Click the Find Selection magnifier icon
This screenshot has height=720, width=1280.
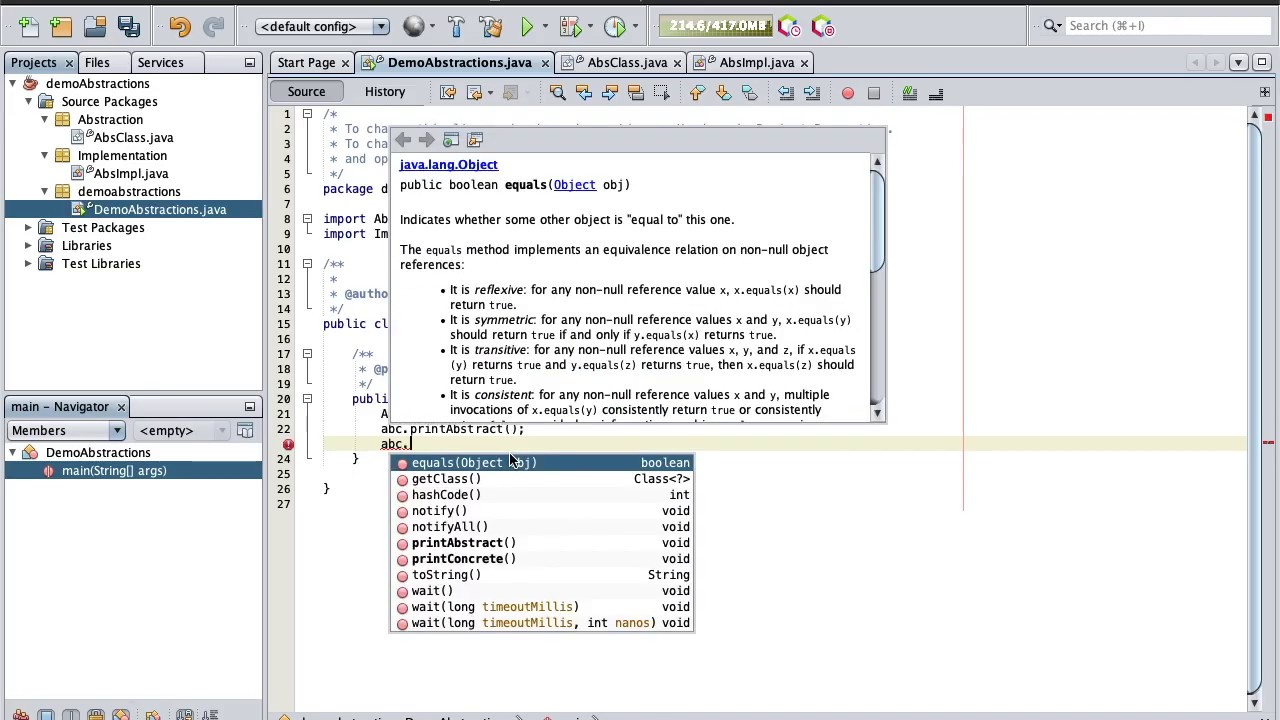[558, 93]
